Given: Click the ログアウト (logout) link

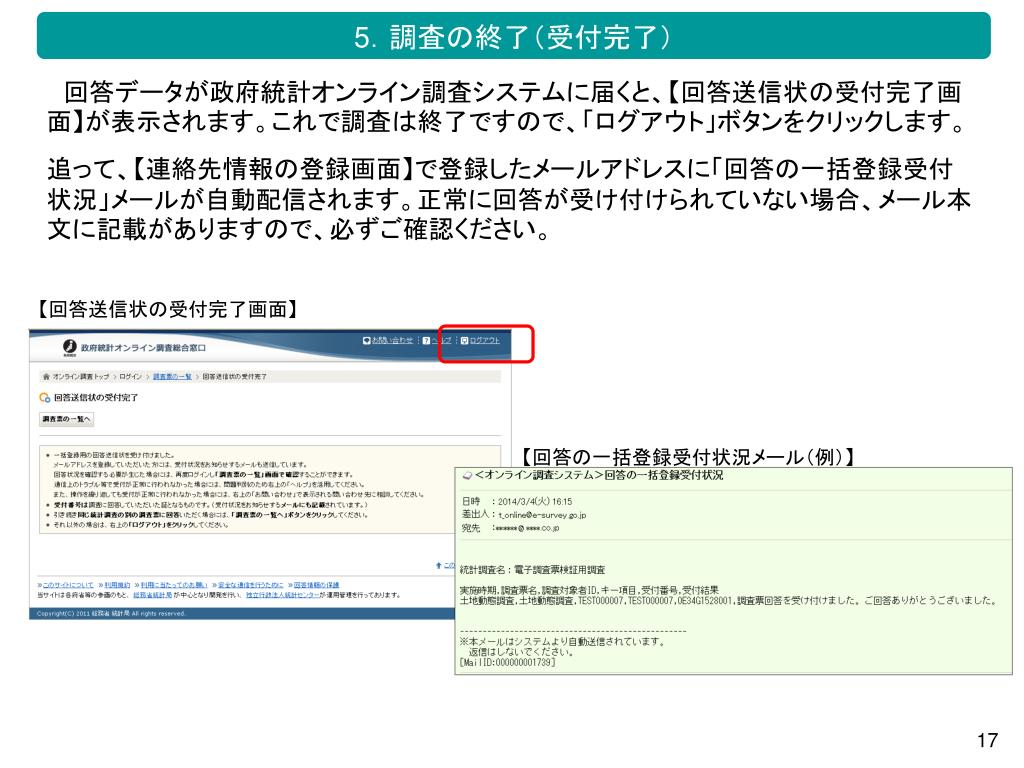Looking at the screenshot, I should coord(485,340).
